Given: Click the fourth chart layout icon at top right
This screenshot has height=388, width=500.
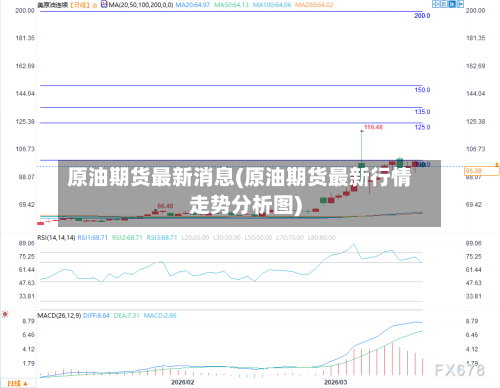Looking at the screenshot, I should coord(460,4).
